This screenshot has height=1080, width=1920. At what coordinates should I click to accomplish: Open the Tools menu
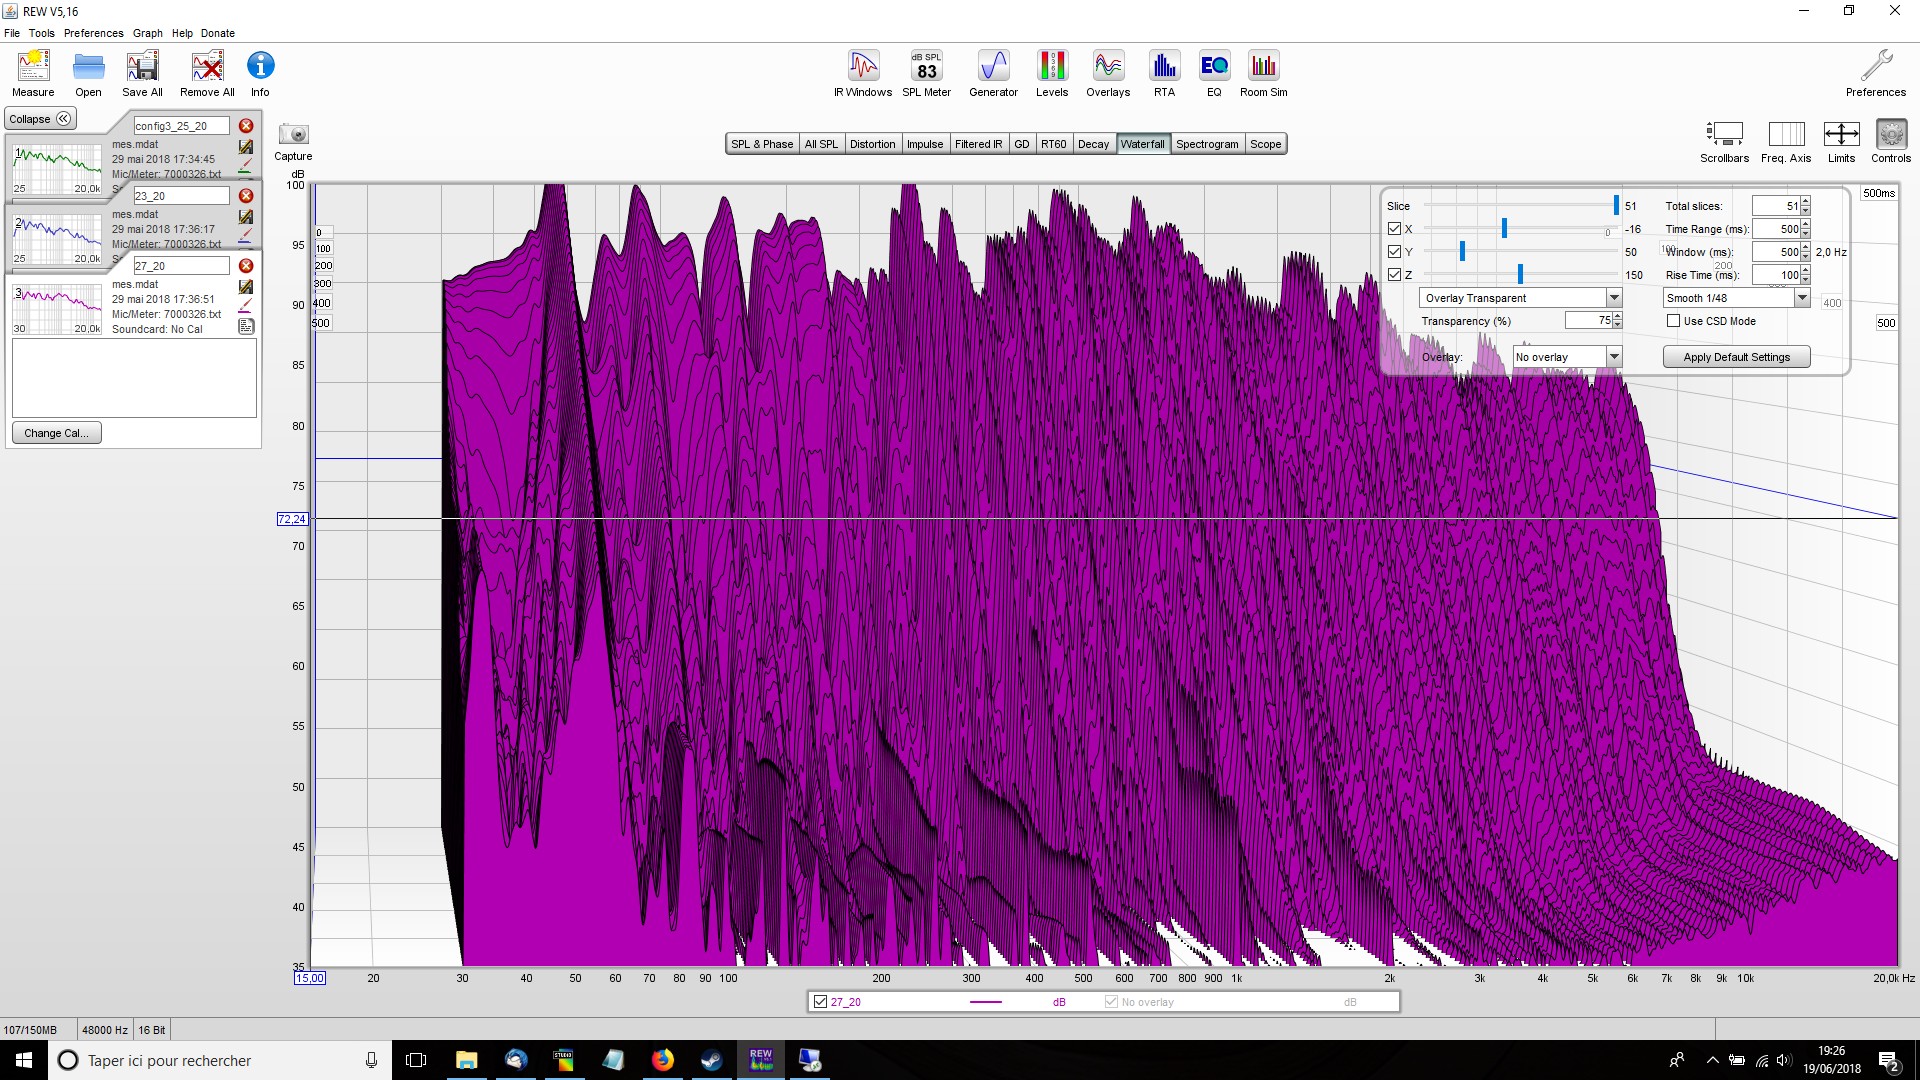click(x=41, y=33)
